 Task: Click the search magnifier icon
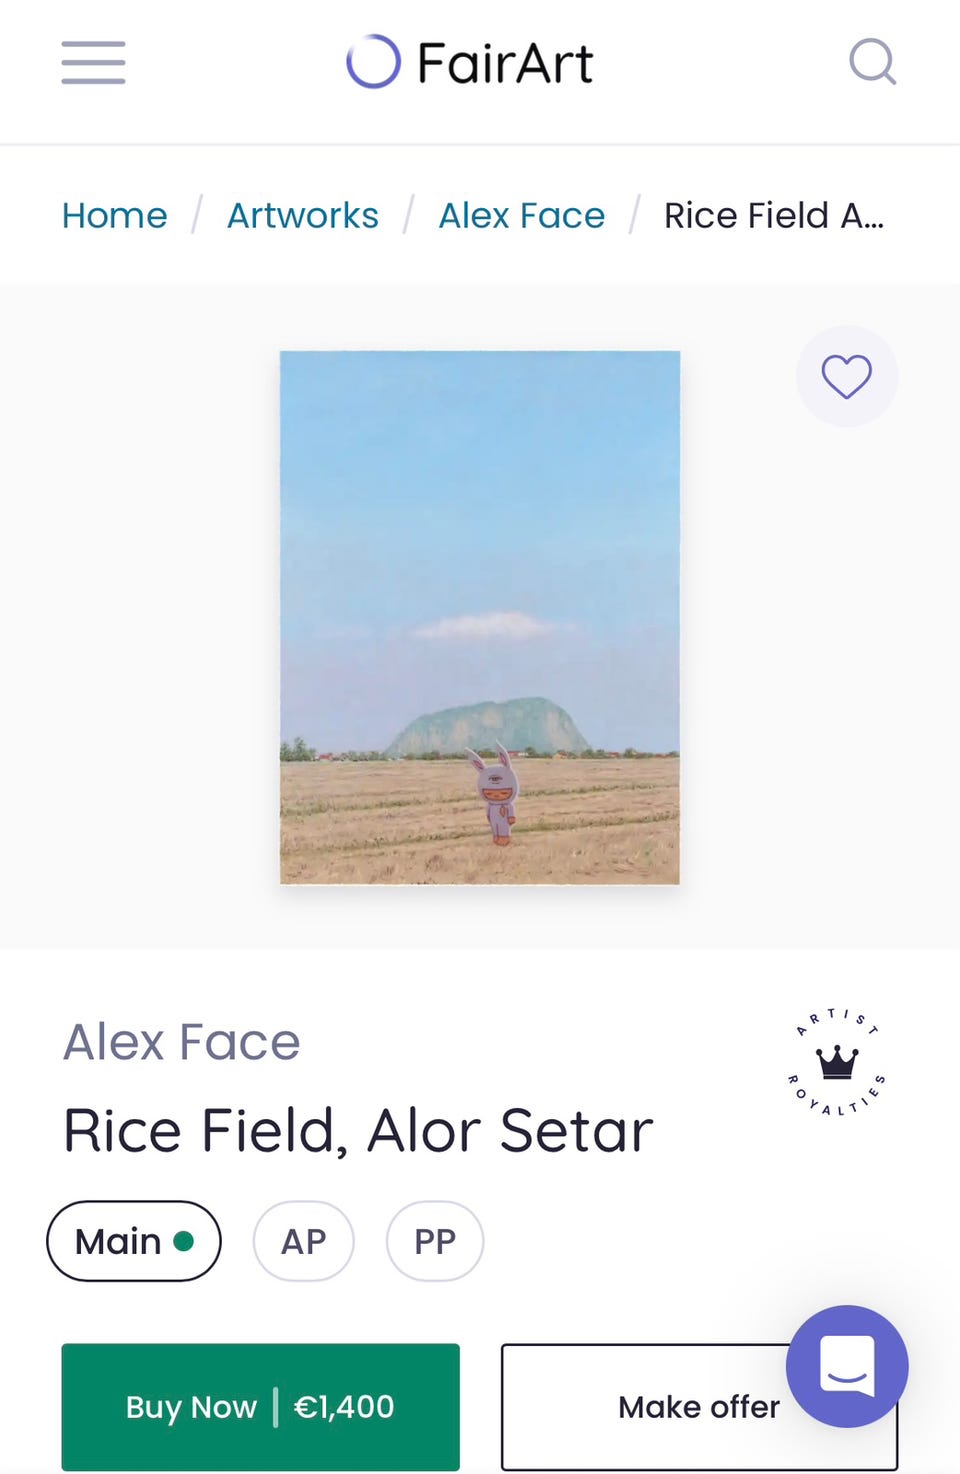pyautogui.click(x=872, y=62)
